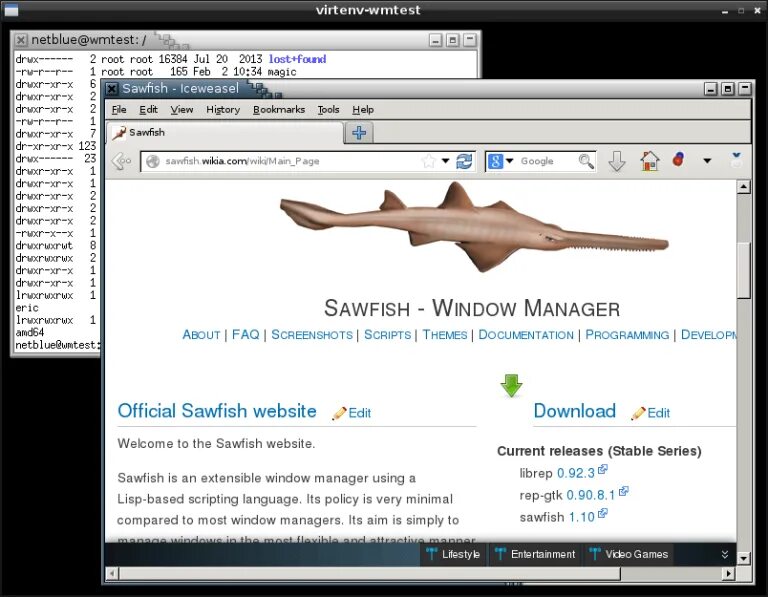The image size is (768, 597).
Task: Click the horizontal scrollbar thumb
Action: coord(370,573)
